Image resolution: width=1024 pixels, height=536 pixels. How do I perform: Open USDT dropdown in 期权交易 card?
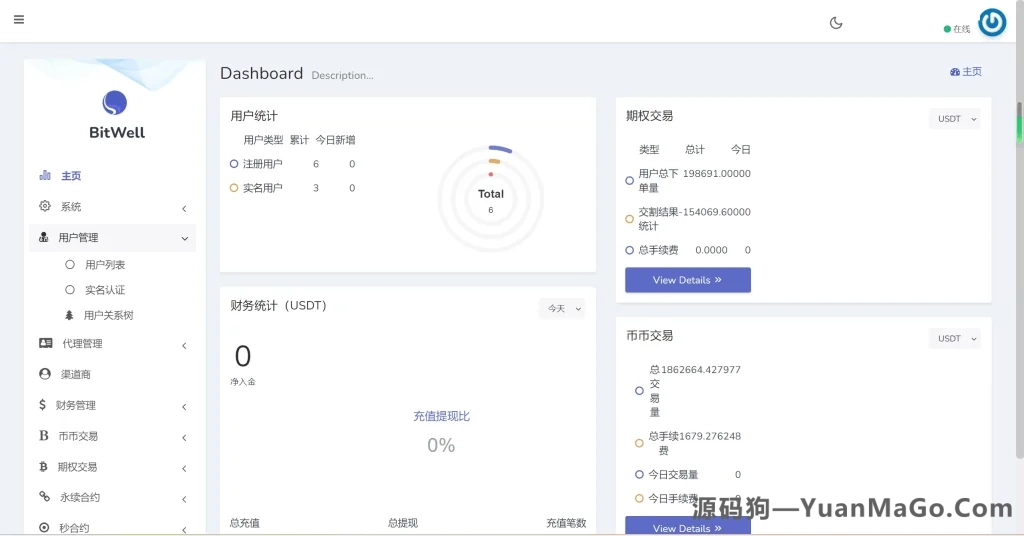(x=955, y=119)
